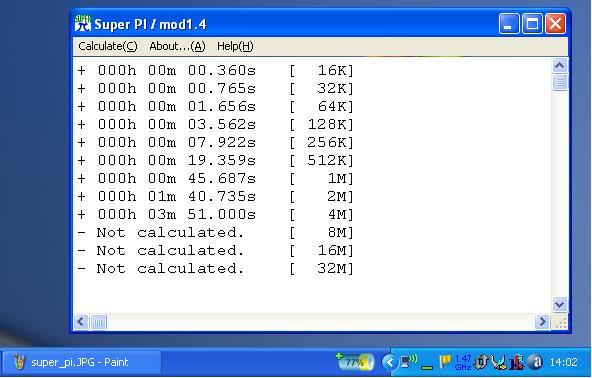Image resolution: width=592 pixels, height=378 pixels.
Task: Click the horizontal scrollbar left arrow
Action: [x=81, y=322]
